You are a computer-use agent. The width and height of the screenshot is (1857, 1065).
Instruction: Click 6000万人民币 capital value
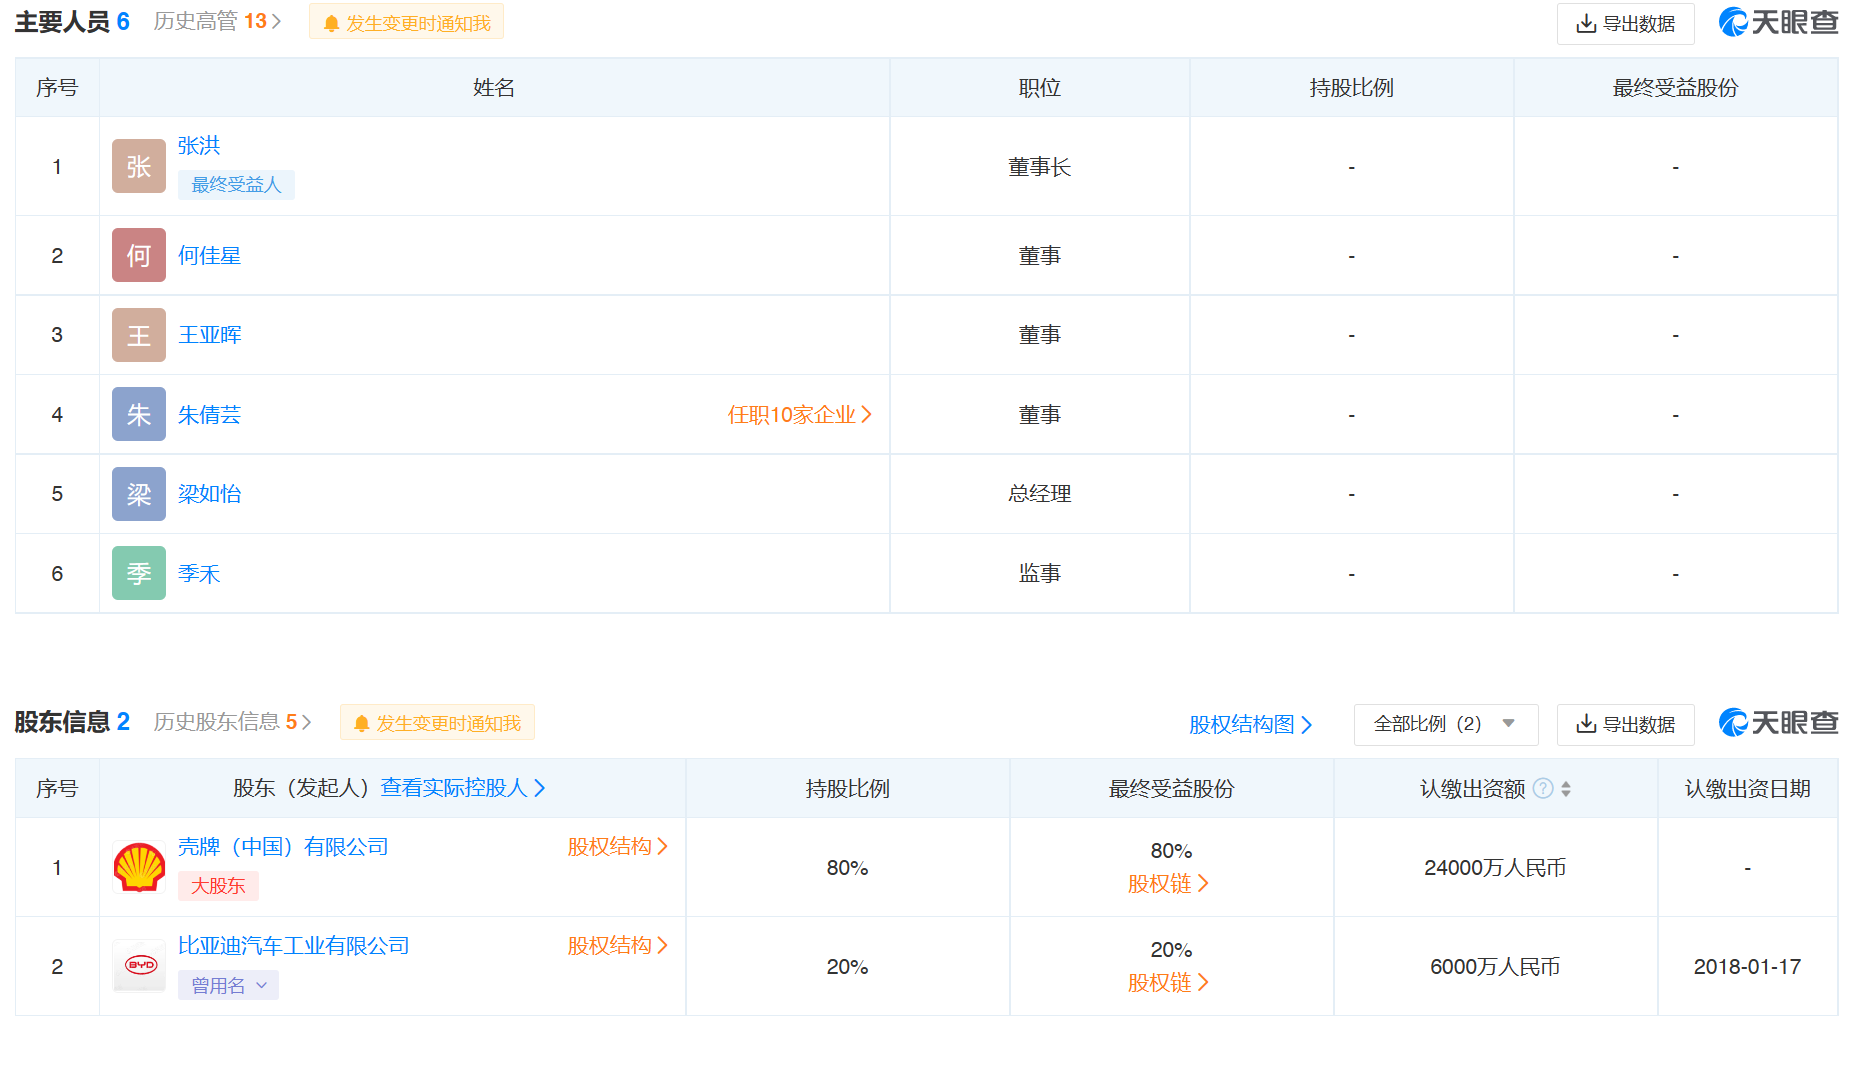pos(1495,966)
